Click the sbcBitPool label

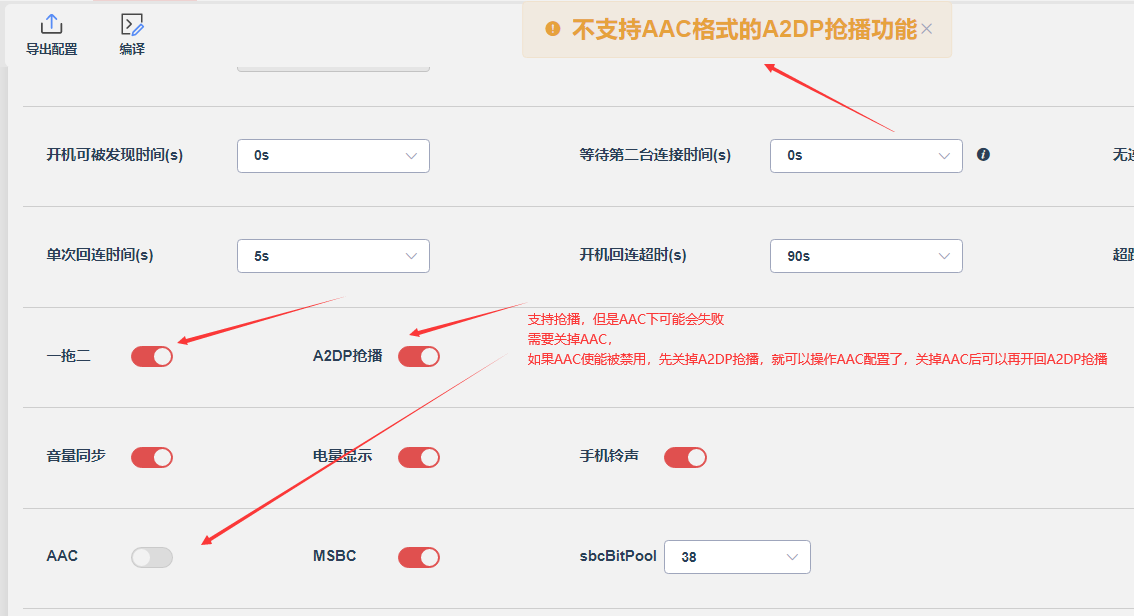pyautogui.click(x=618, y=556)
